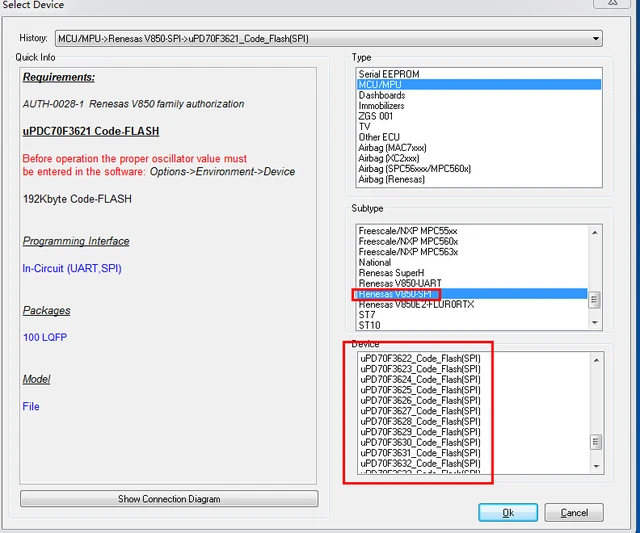640x533 pixels.
Task: Select TV in Type list
Action: pyautogui.click(x=364, y=127)
